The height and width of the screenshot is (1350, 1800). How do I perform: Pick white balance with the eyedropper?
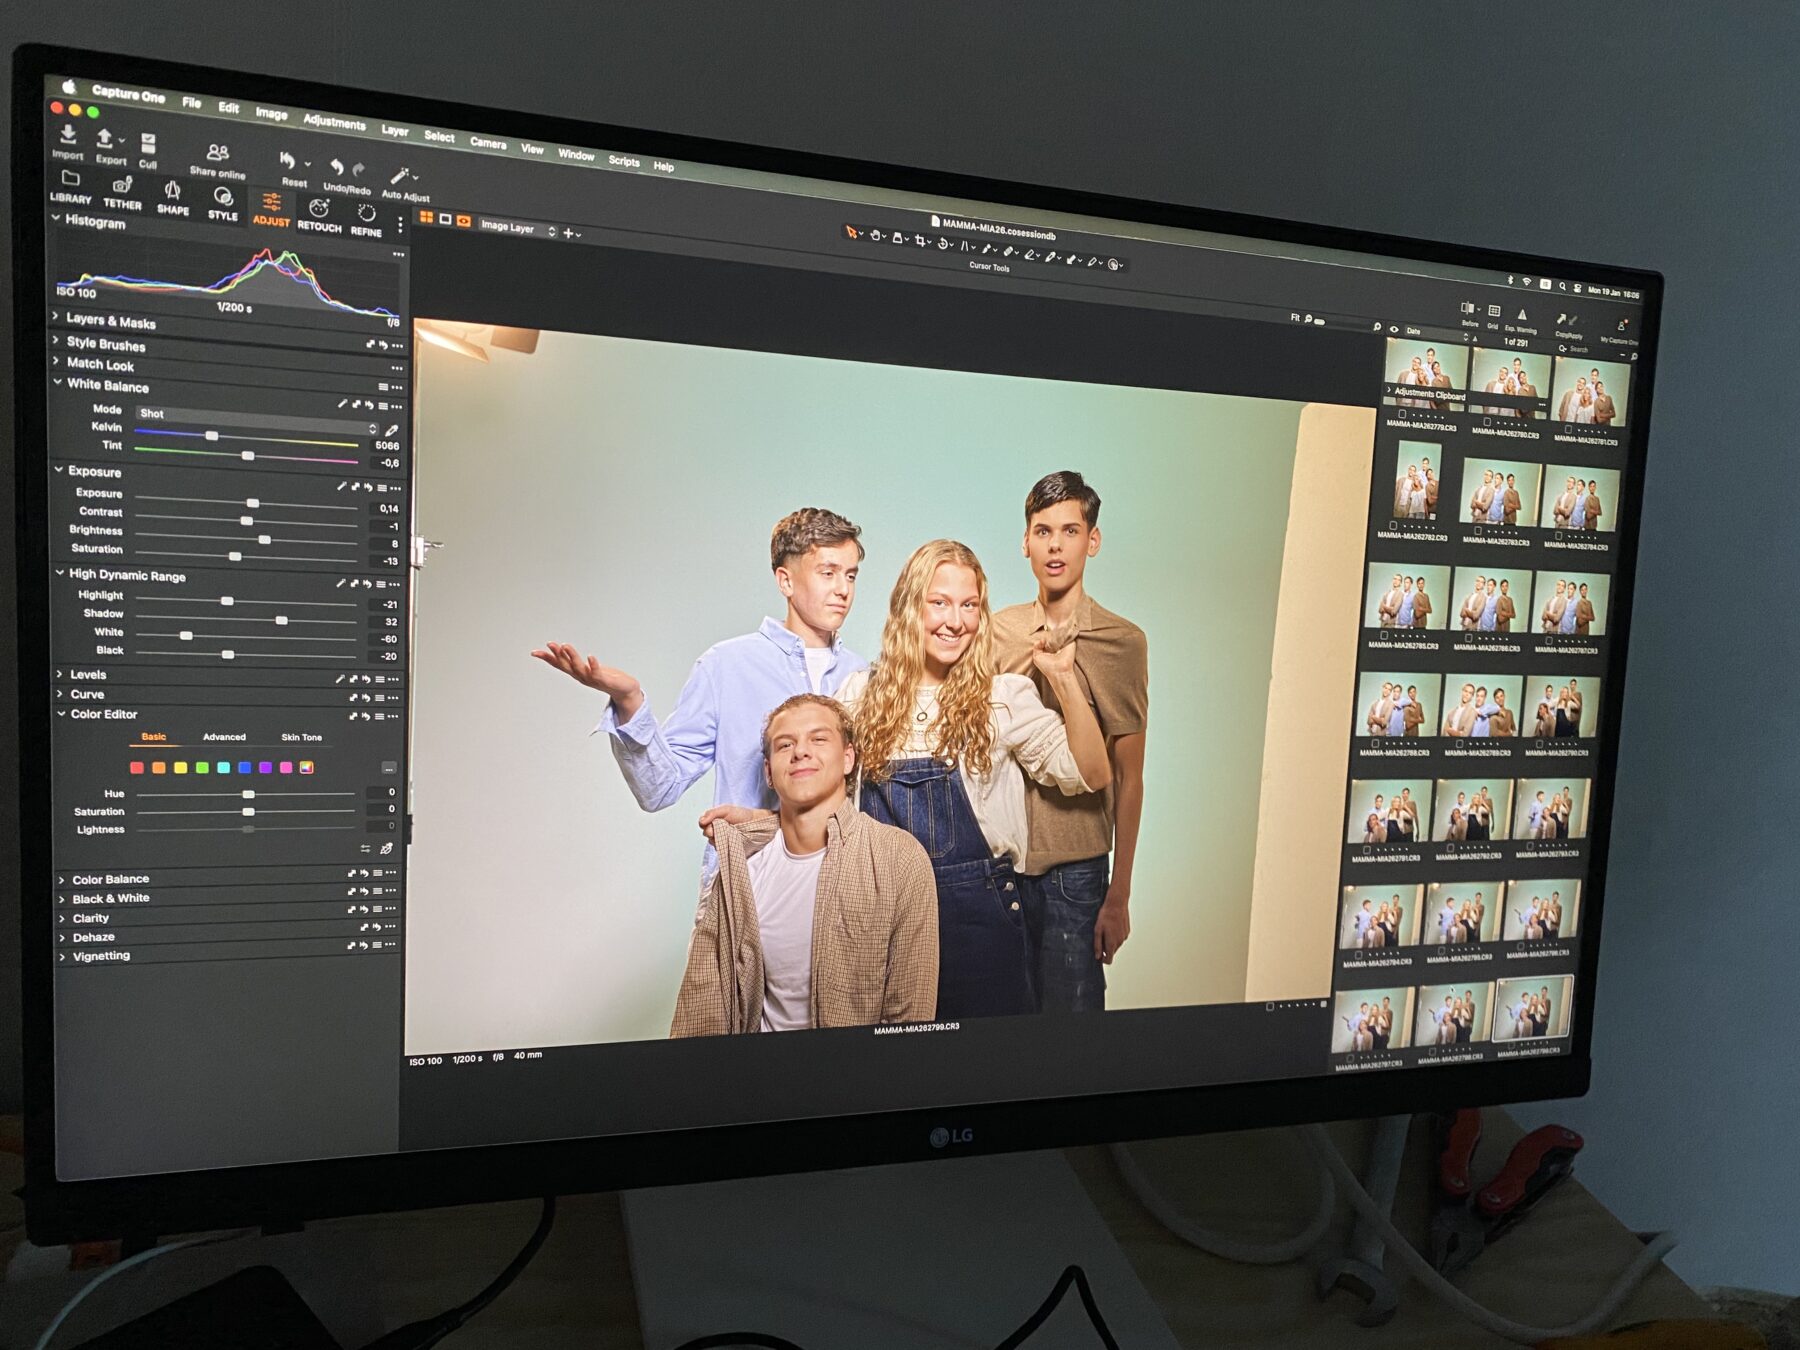click(x=391, y=430)
